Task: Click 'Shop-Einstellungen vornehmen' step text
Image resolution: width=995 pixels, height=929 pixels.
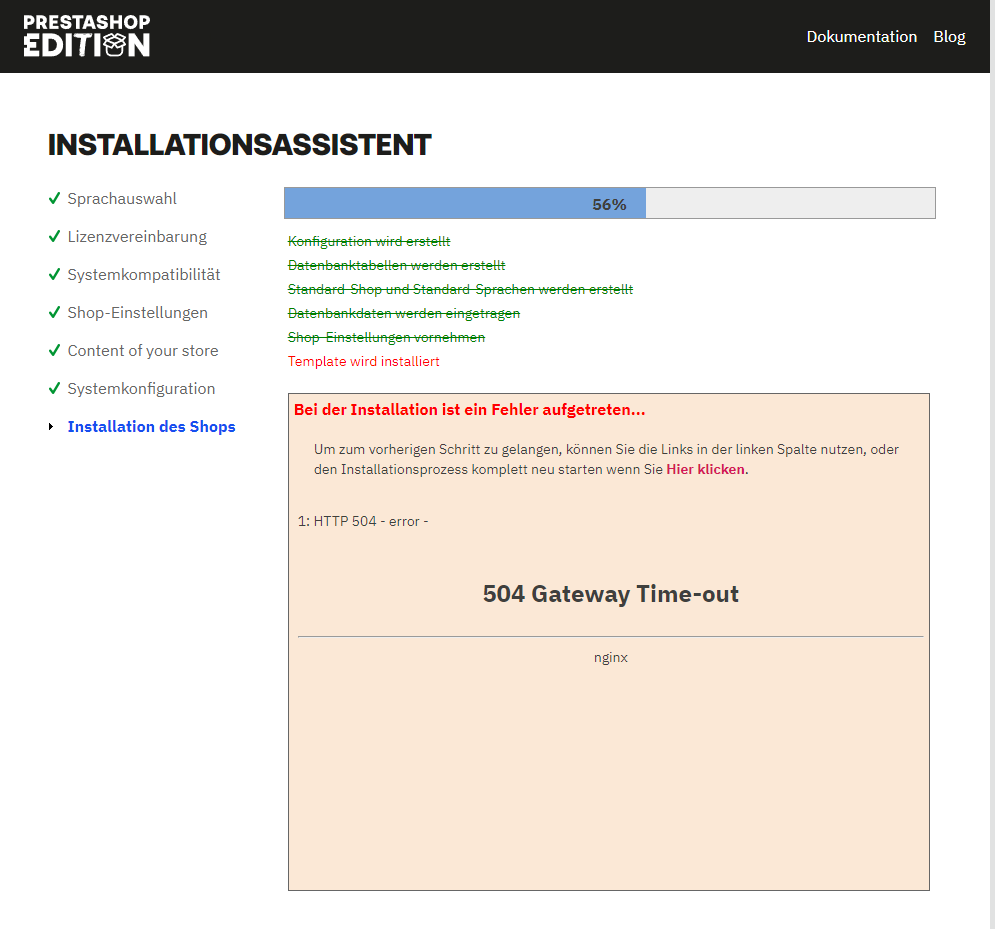Action: point(386,338)
